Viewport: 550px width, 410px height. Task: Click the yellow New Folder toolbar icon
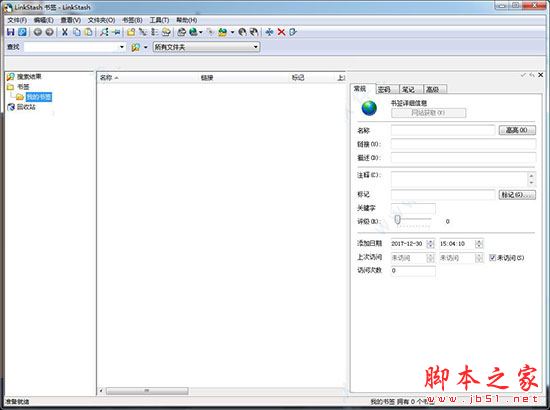[131, 32]
